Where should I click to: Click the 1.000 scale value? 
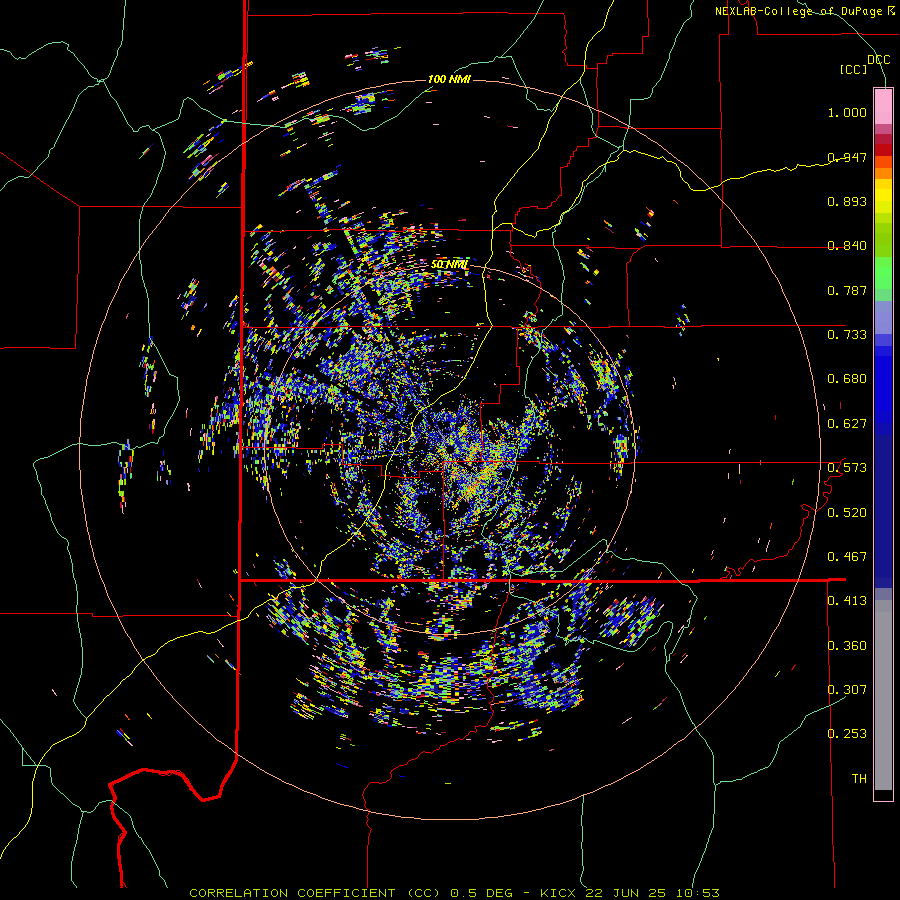click(x=847, y=112)
